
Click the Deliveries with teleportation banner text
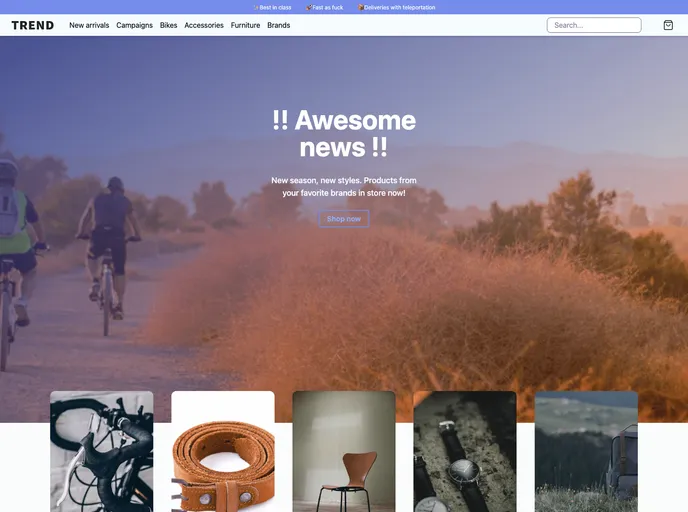400,7
